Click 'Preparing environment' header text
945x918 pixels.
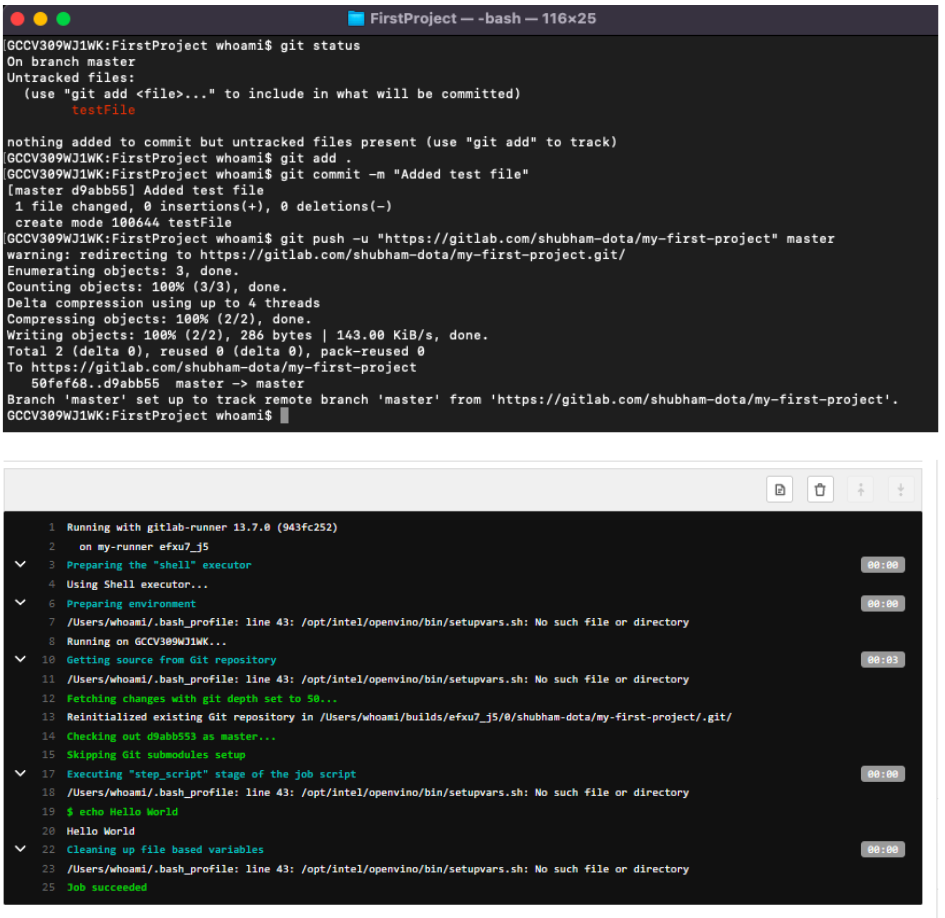point(131,603)
